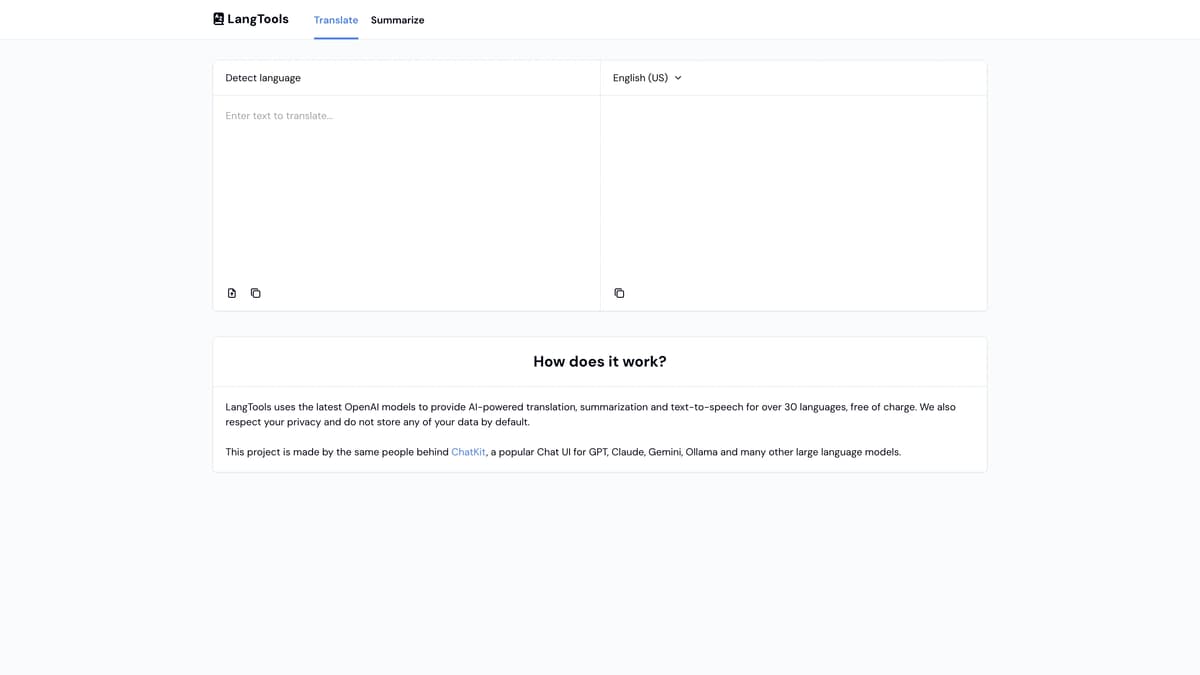This screenshot has width=1200, height=675.
Task: Open the English (US) target language dropdown
Action: coord(647,78)
